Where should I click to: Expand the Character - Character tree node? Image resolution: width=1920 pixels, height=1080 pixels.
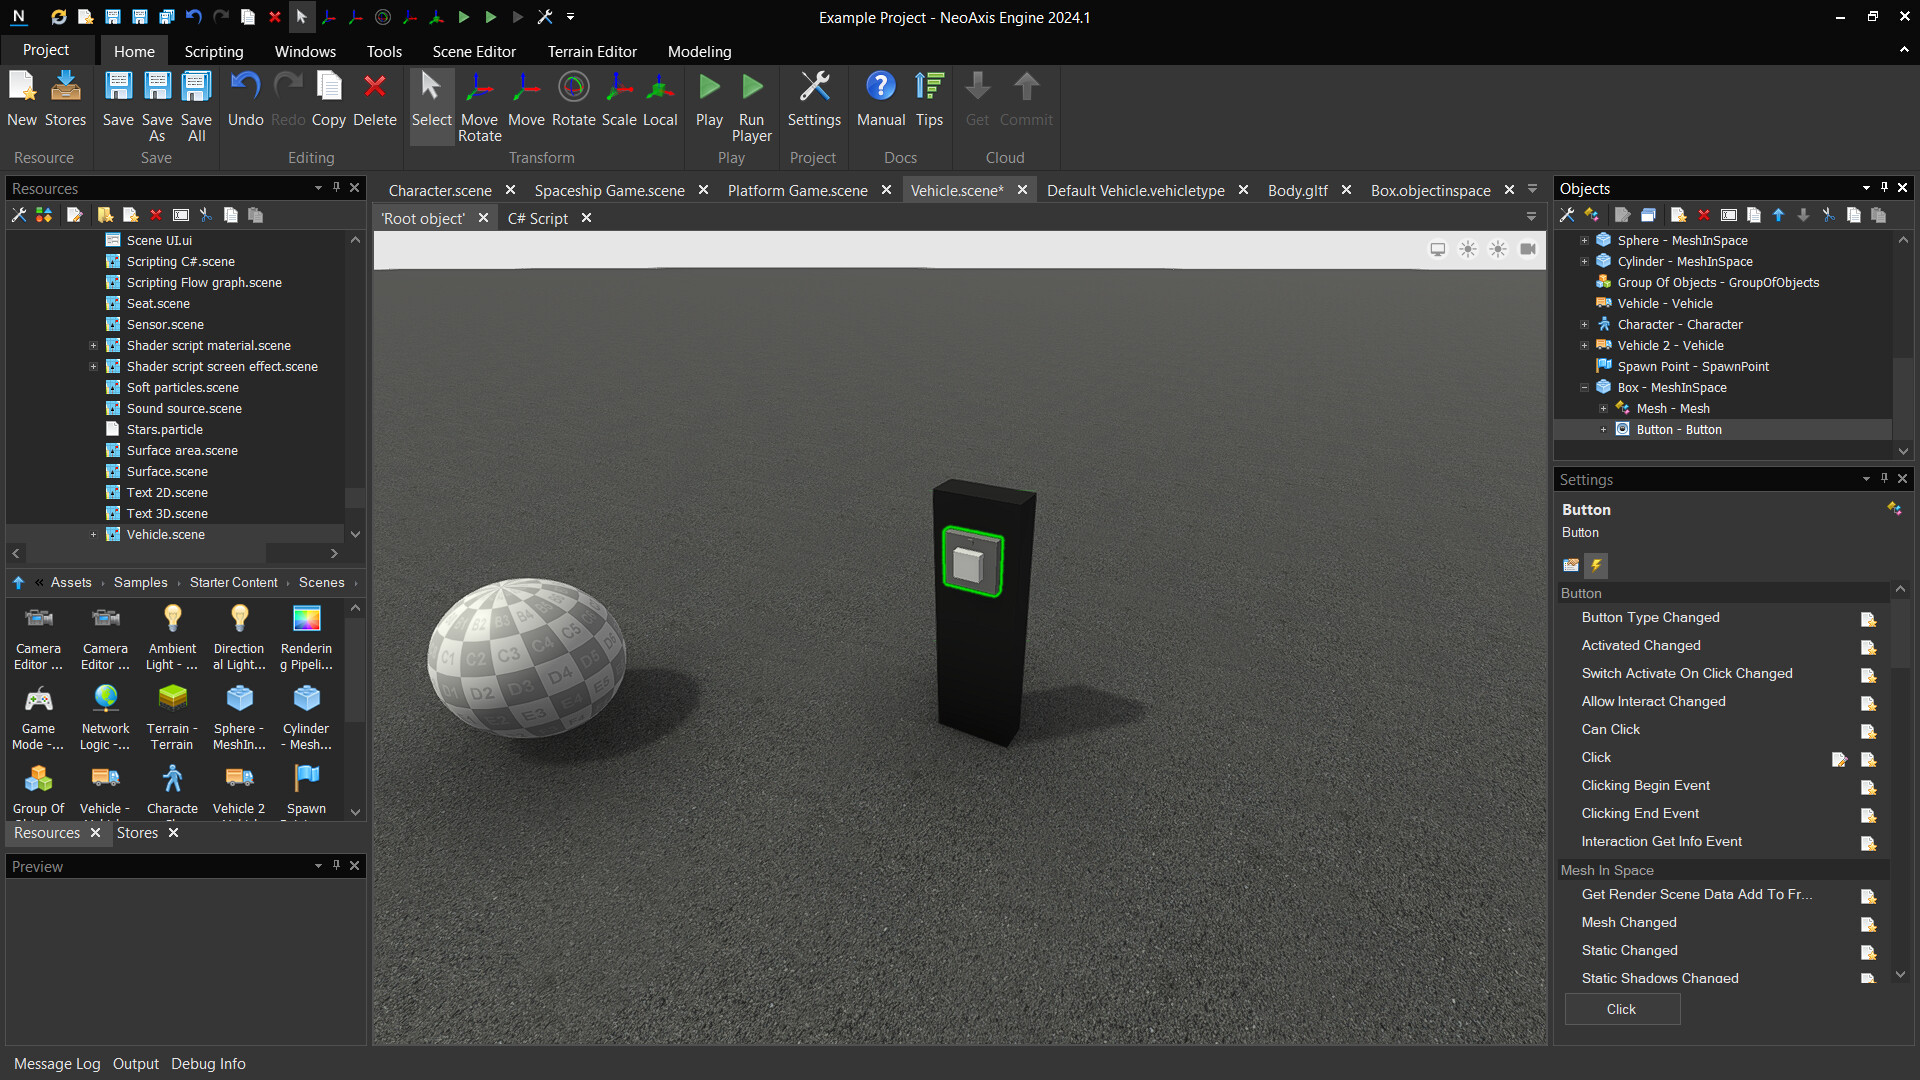pos(1584,325)
